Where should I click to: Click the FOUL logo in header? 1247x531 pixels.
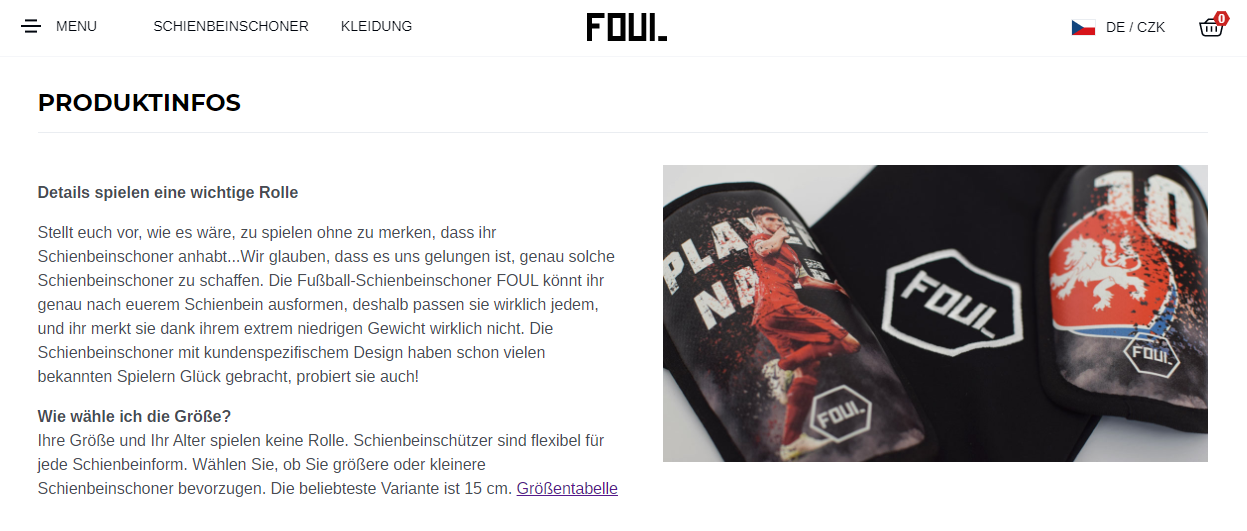[627, 27]
